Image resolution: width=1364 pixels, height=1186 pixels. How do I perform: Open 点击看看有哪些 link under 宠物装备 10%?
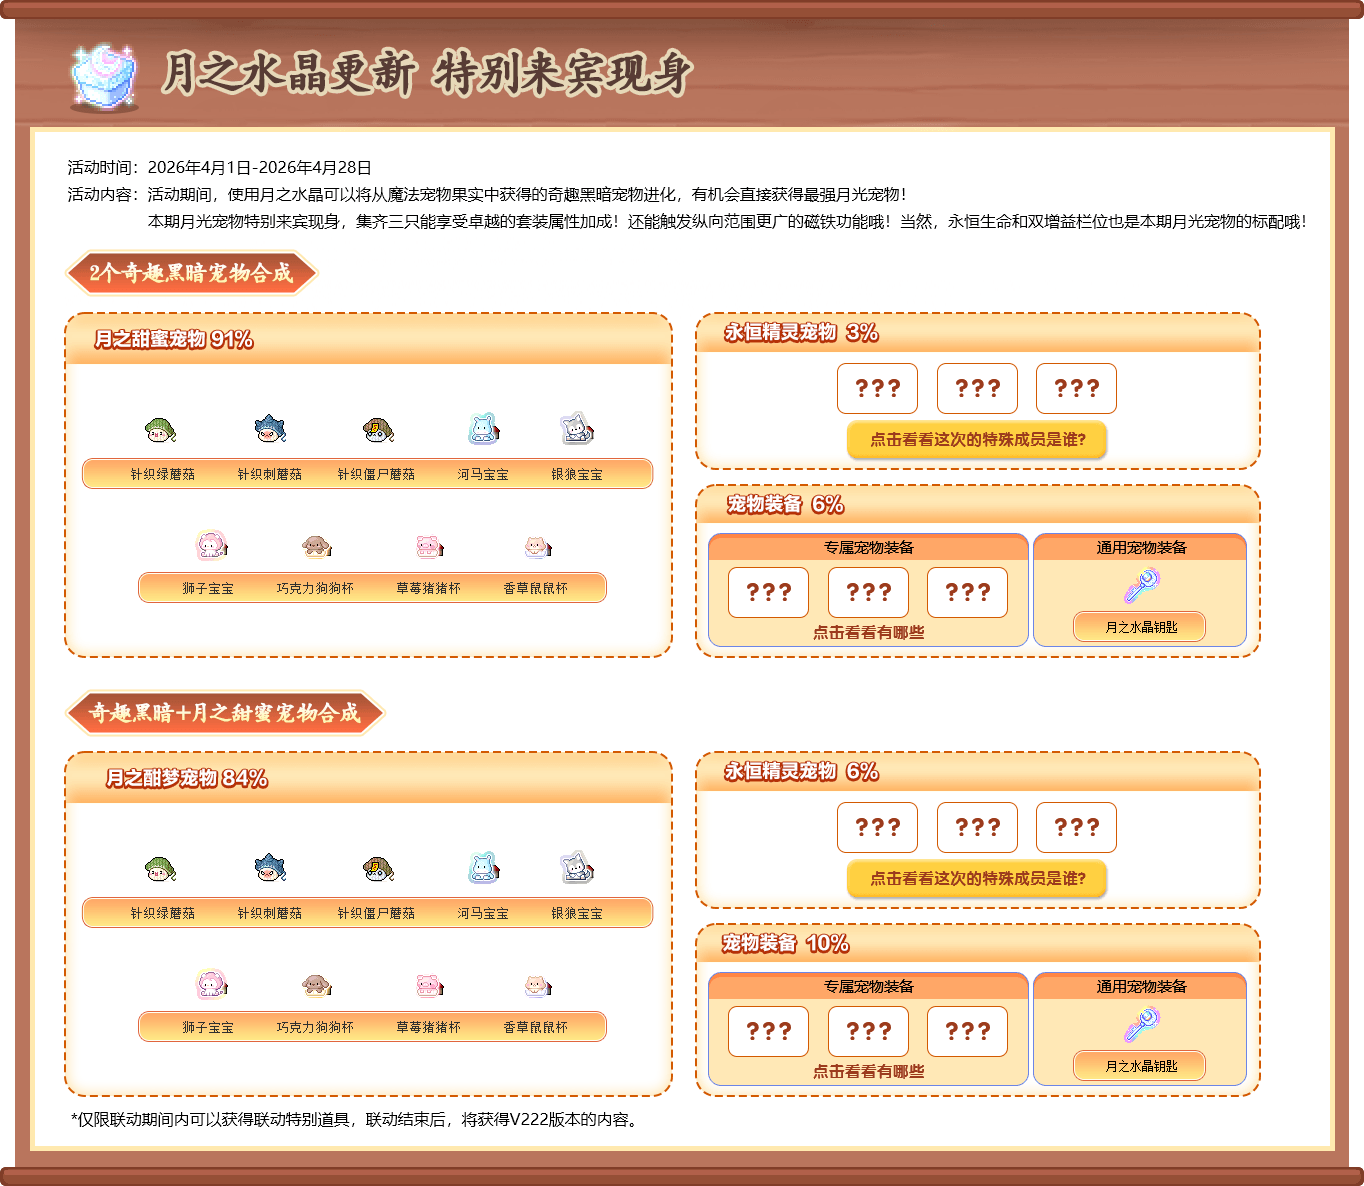point(868,1071)
